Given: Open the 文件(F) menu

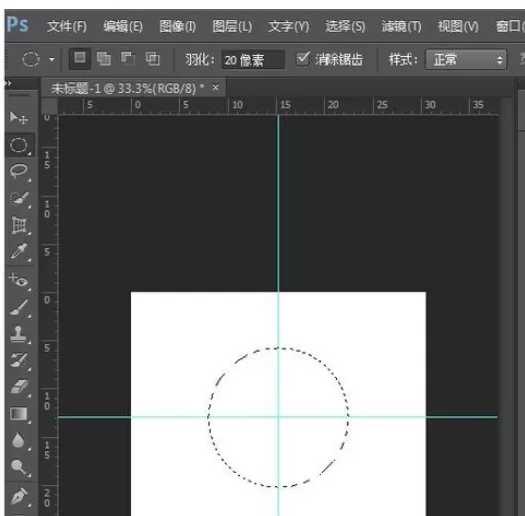Looking at the screenshot, I should coord(66,26).
